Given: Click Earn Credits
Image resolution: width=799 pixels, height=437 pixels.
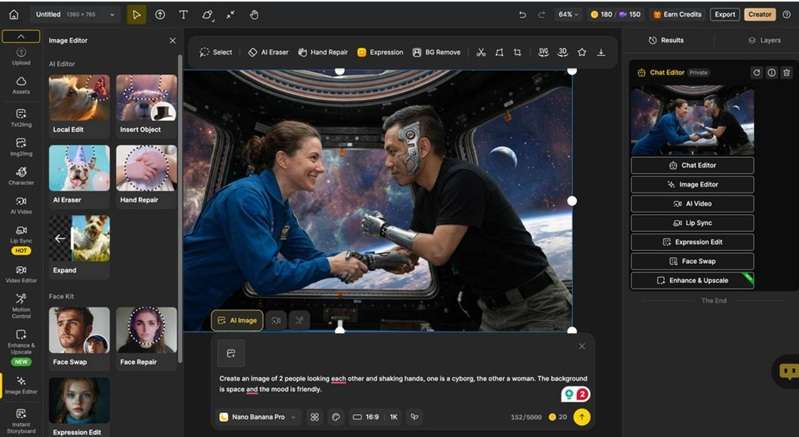Looking at the screenshot, I should click(678, 15).
